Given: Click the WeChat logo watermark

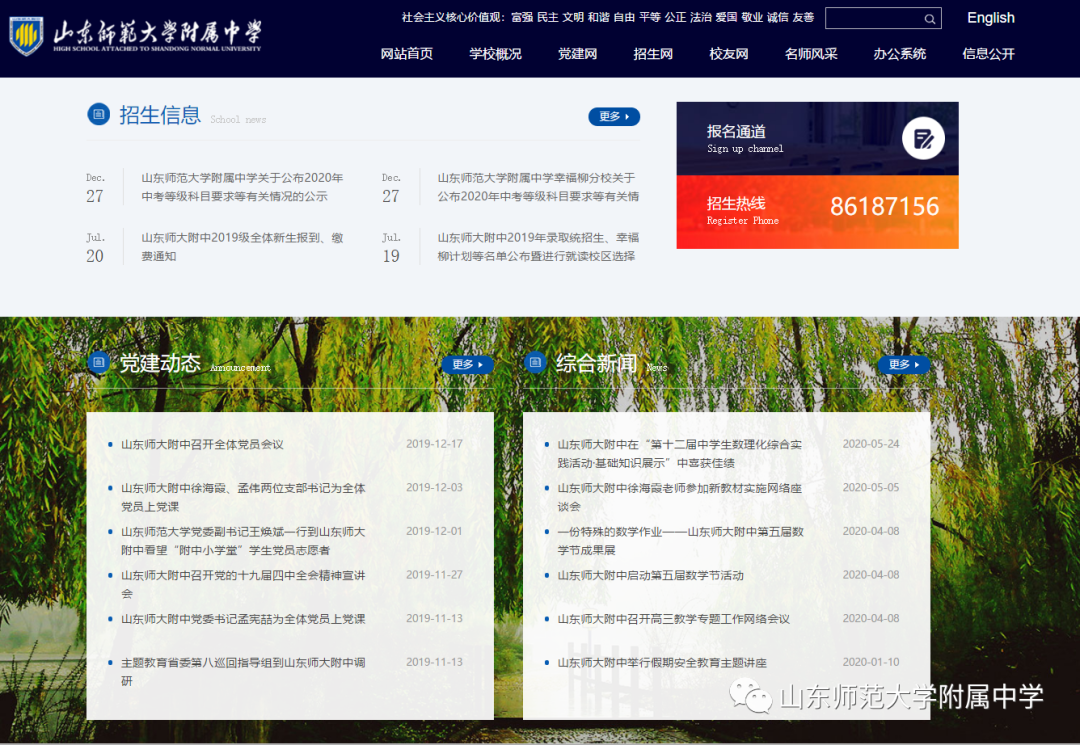Looking at the screenshot, I should tap(750, 697).
